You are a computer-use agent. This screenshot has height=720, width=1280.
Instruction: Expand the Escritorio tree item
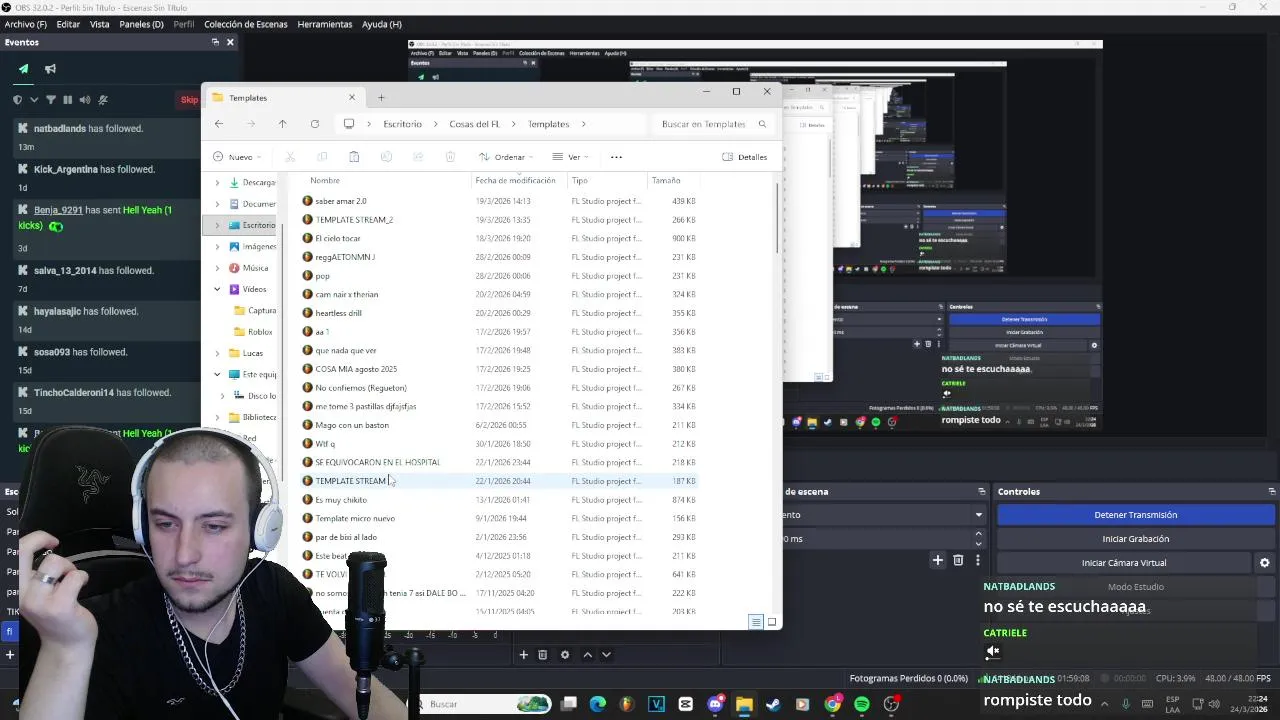click(217, 225)
